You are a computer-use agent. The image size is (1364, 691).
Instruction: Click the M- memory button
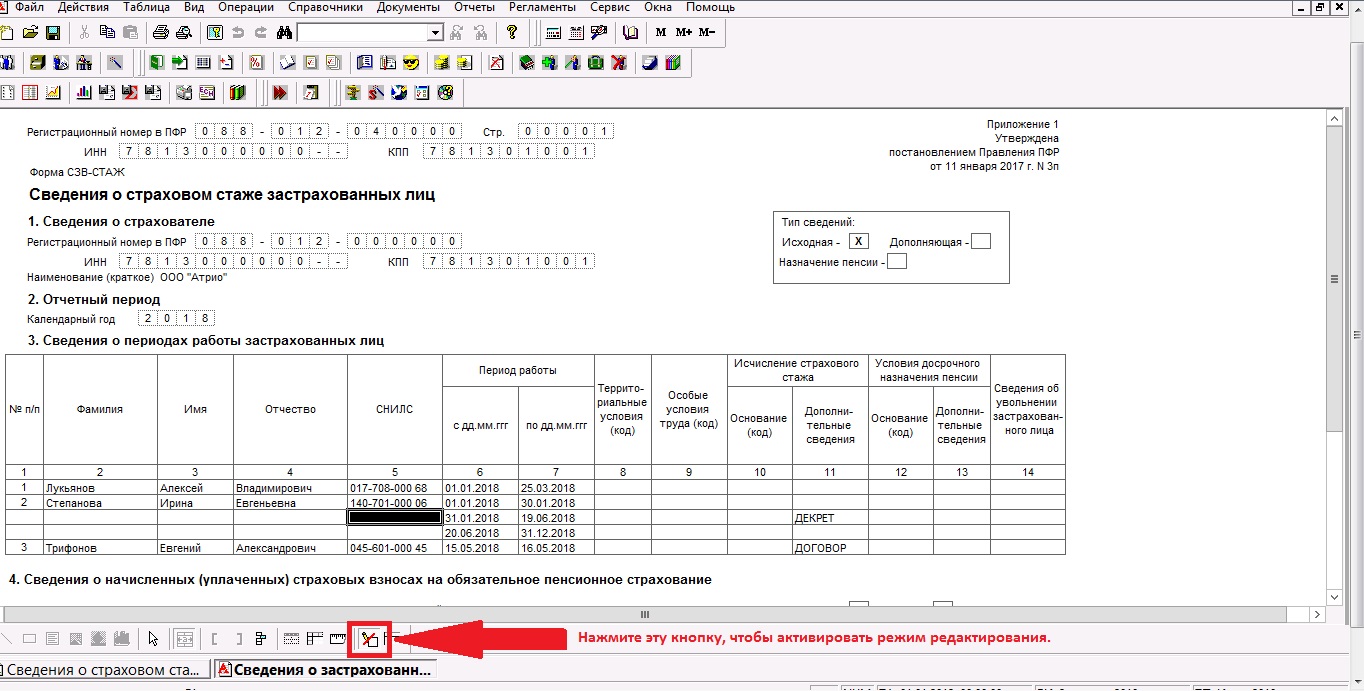[707, 33]
